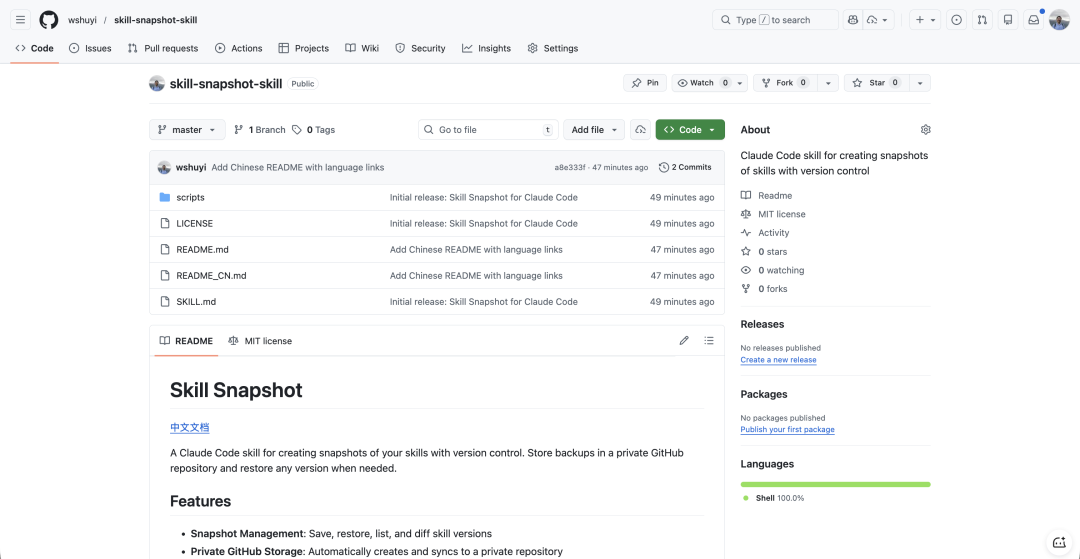Screen dimensions: 1080x559
Task: Expand the Add file dropdown
Action: (x=594, y=130)
